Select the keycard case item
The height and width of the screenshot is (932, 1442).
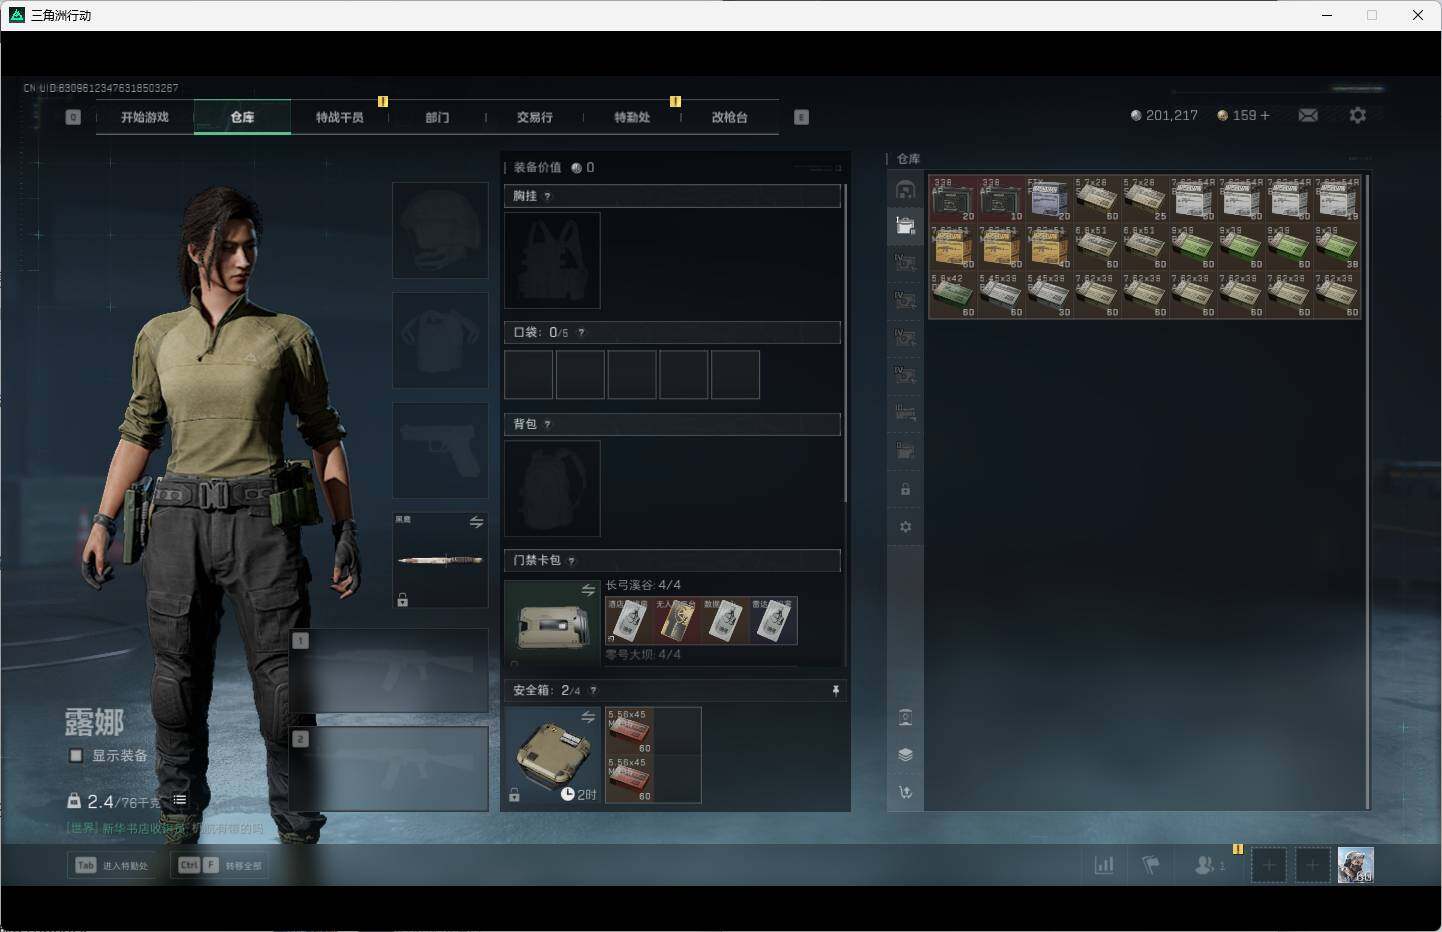(552, 624)
